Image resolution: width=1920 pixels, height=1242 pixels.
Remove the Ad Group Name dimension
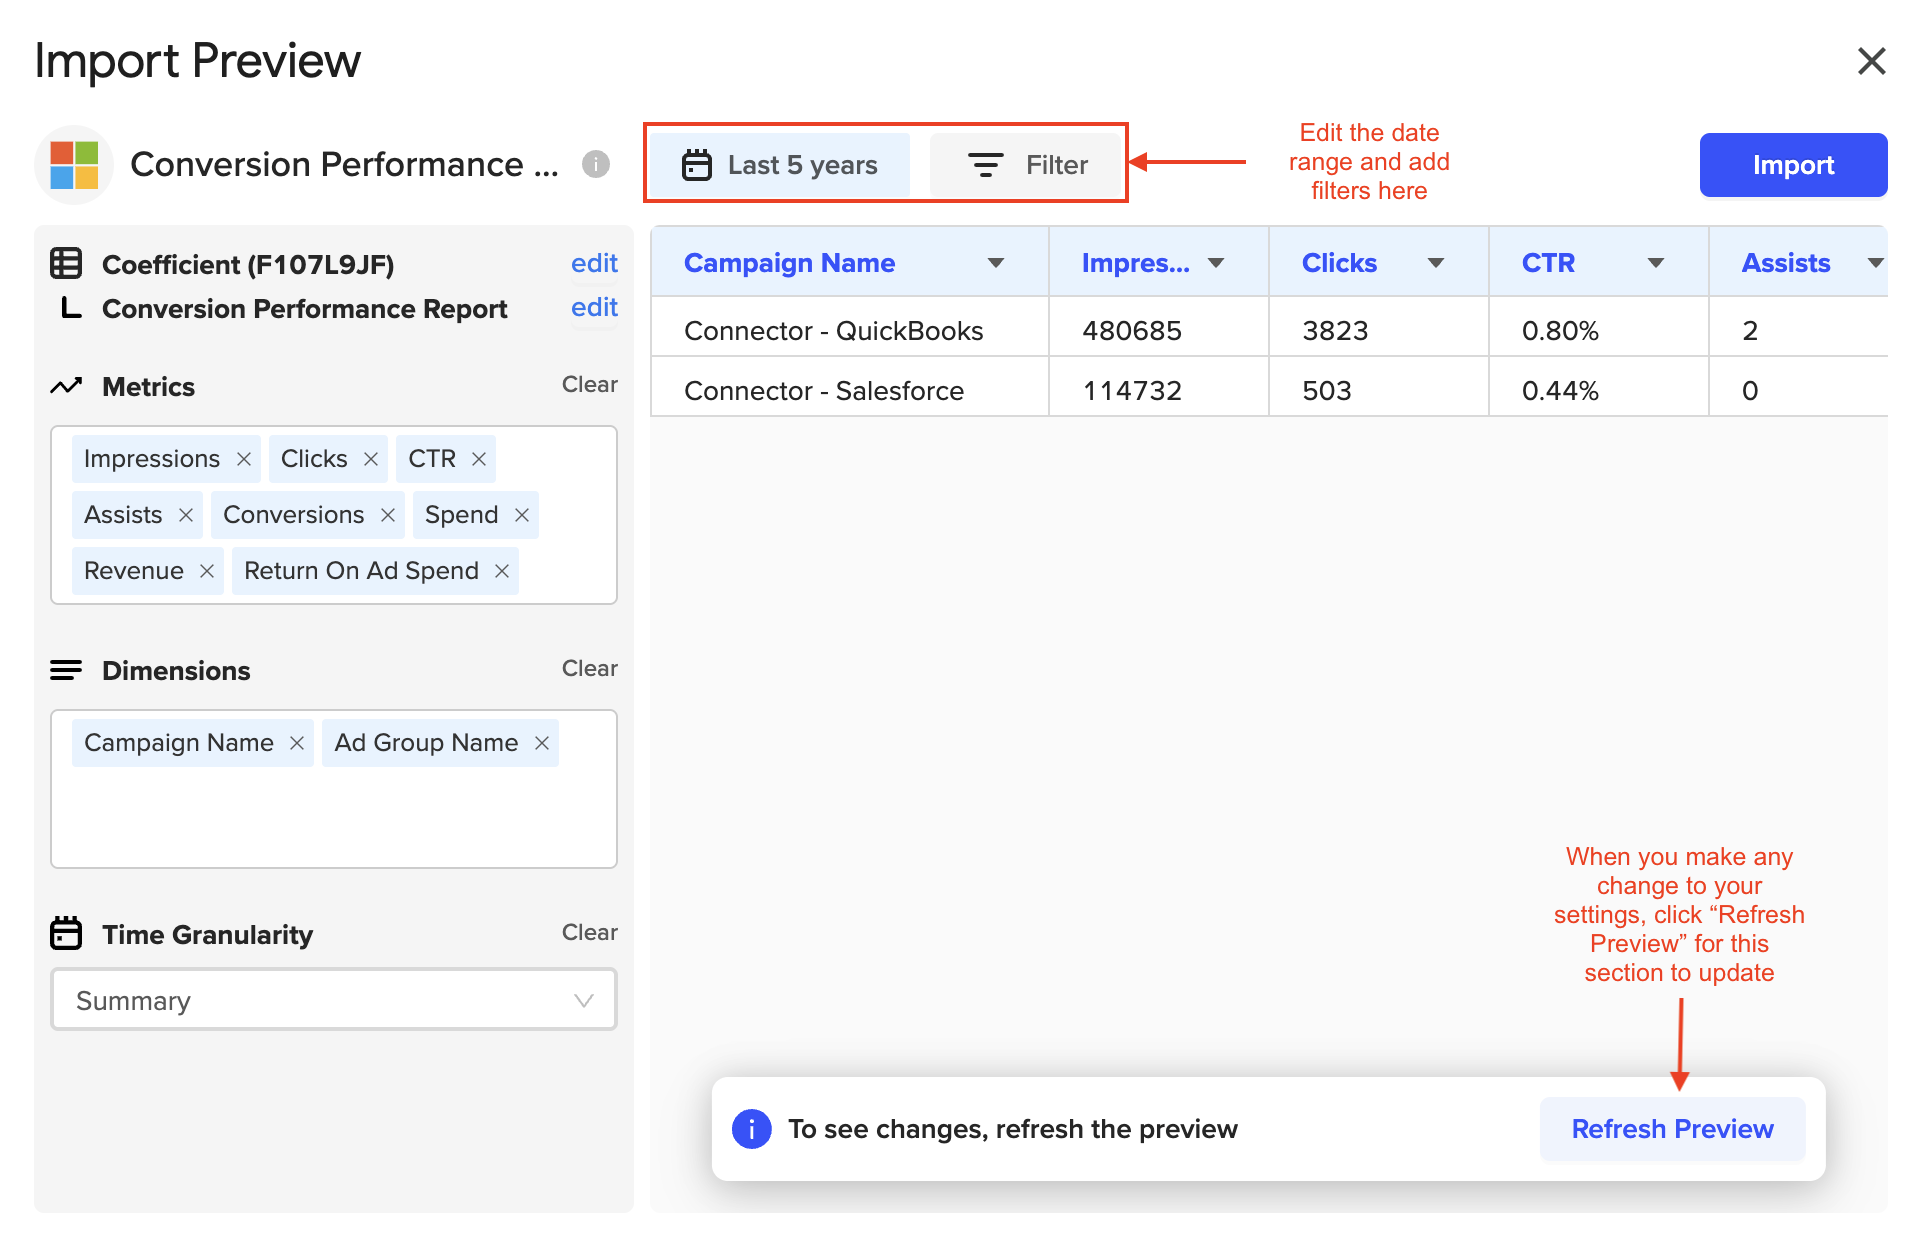pos(542,743)
